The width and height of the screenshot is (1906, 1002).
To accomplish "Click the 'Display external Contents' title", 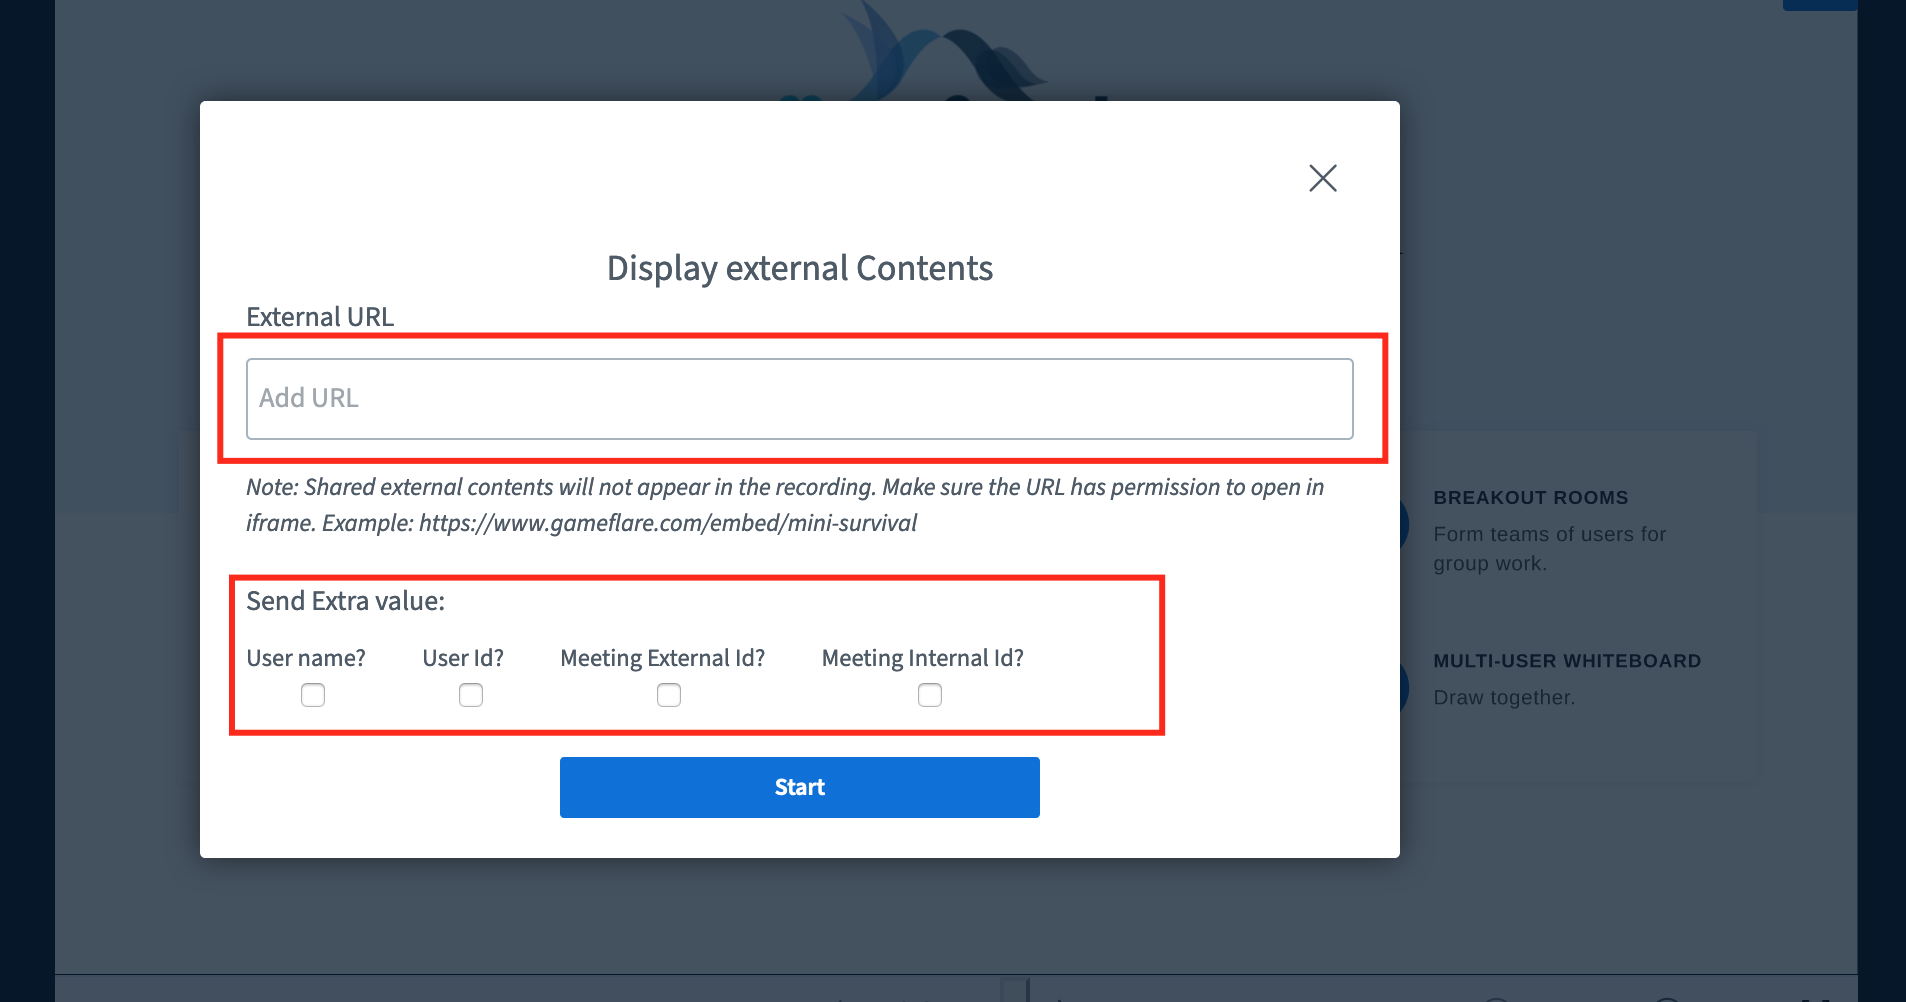I will click(x=800, y=268).
